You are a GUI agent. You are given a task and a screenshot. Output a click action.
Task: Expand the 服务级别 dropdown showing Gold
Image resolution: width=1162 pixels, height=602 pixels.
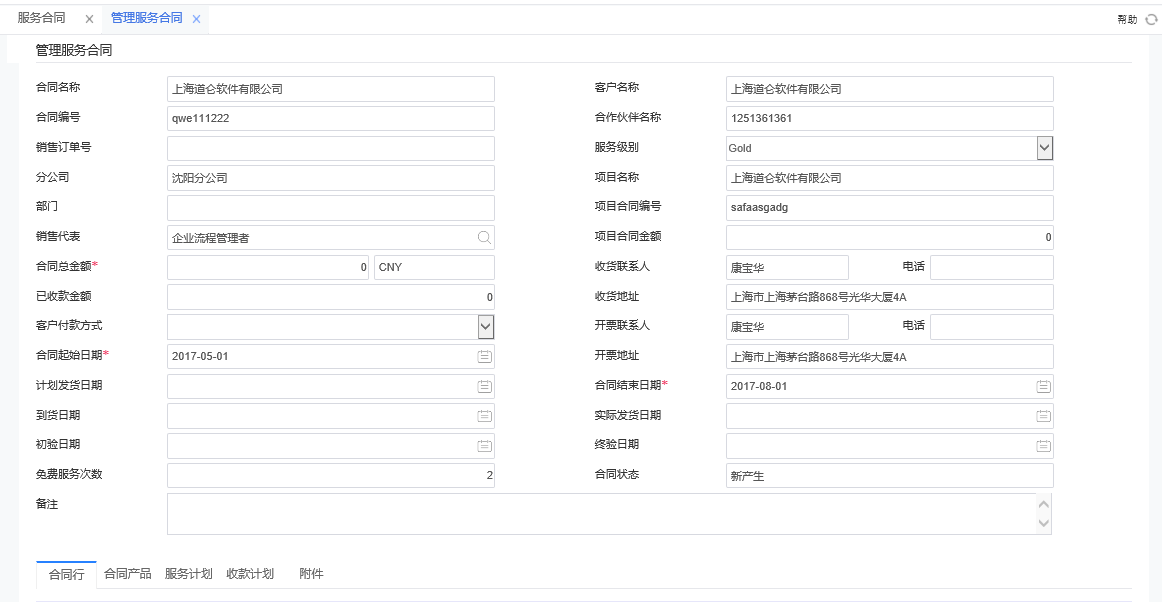(1045, 147)
